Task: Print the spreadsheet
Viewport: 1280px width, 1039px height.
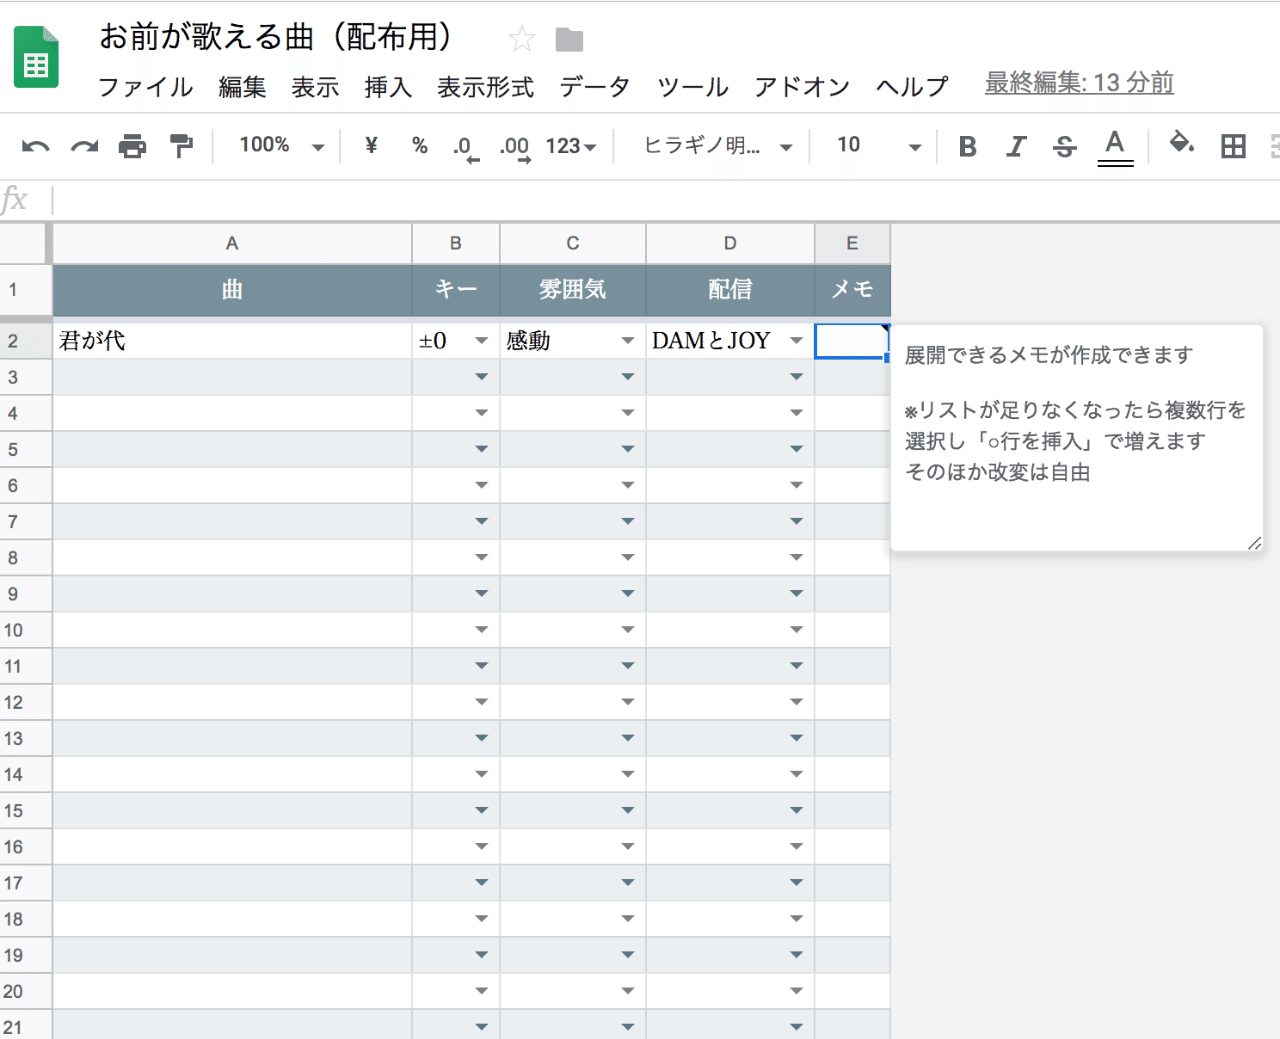Action: pos(132,146)
